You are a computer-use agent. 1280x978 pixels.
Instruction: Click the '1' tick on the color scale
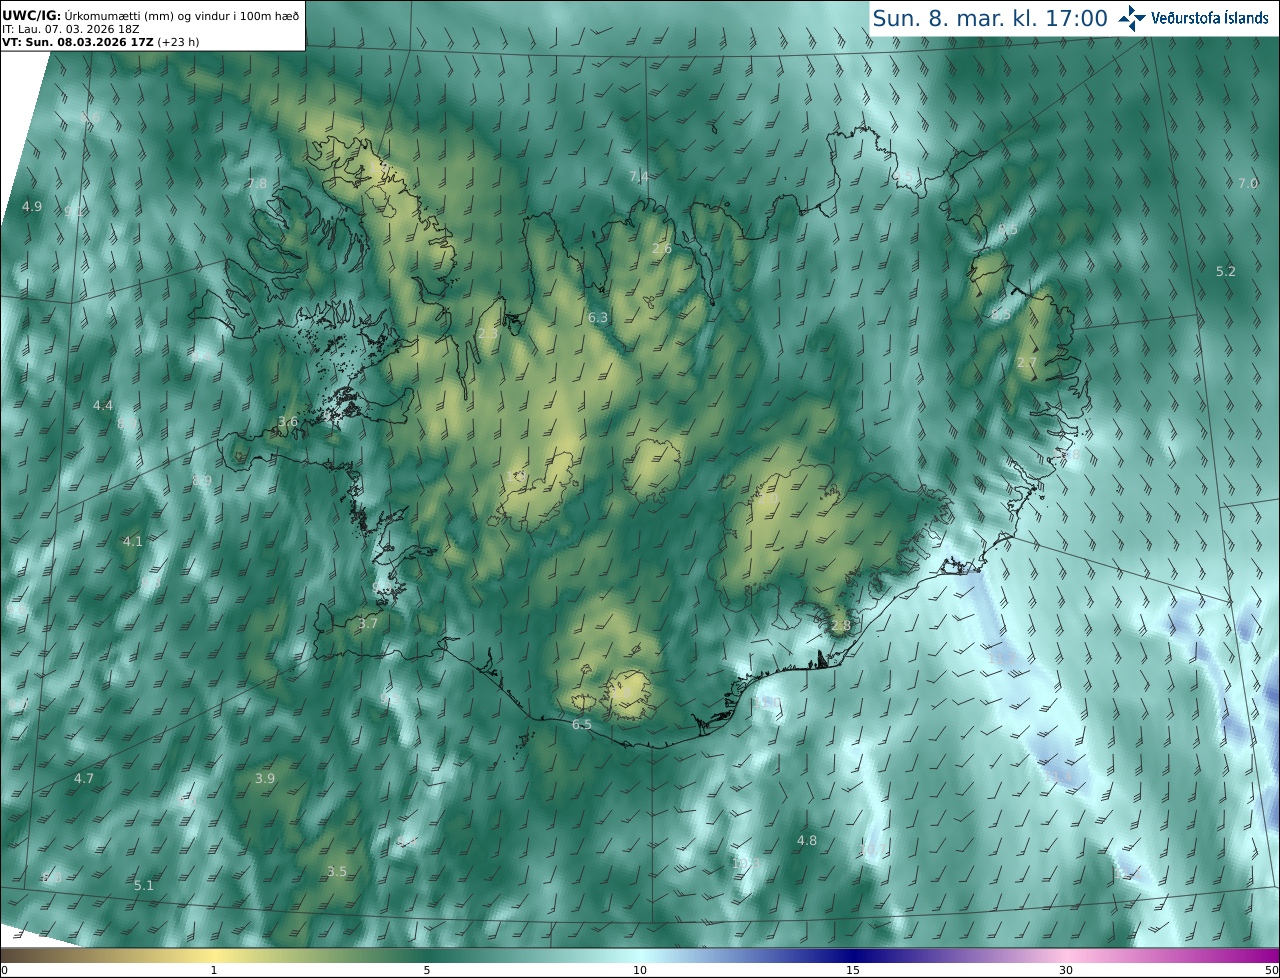(x=214, y=970)
